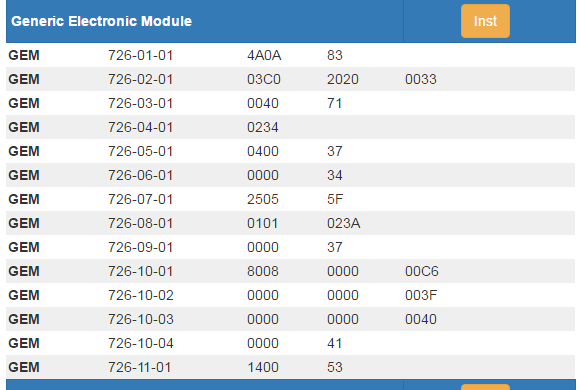Click the 726-02-01 entry

140,79
